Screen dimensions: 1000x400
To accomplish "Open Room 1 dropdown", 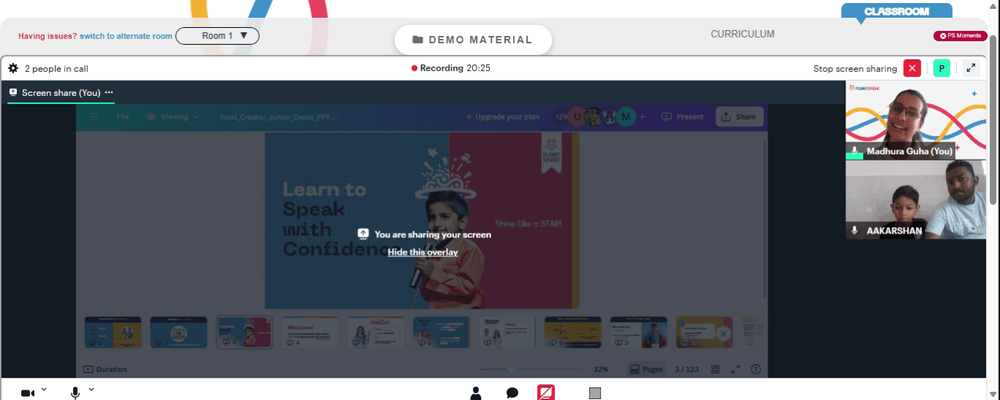I will tap(217, 36).
